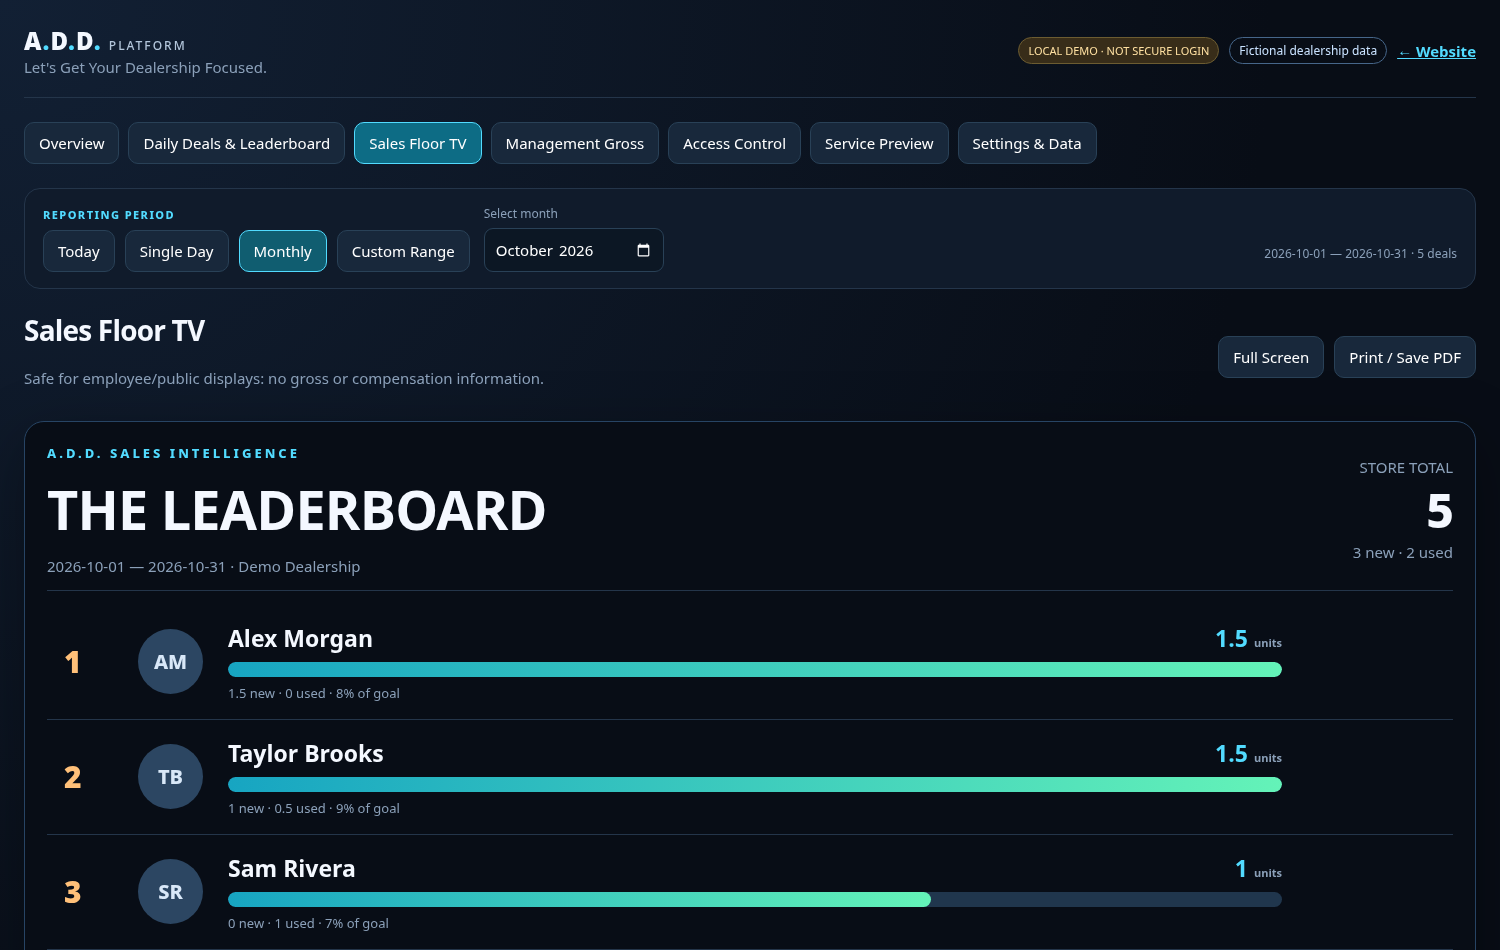This screenshot has width=1500, height=950.
Task: Click the Store Total value 5
Action: (1439, 511)
